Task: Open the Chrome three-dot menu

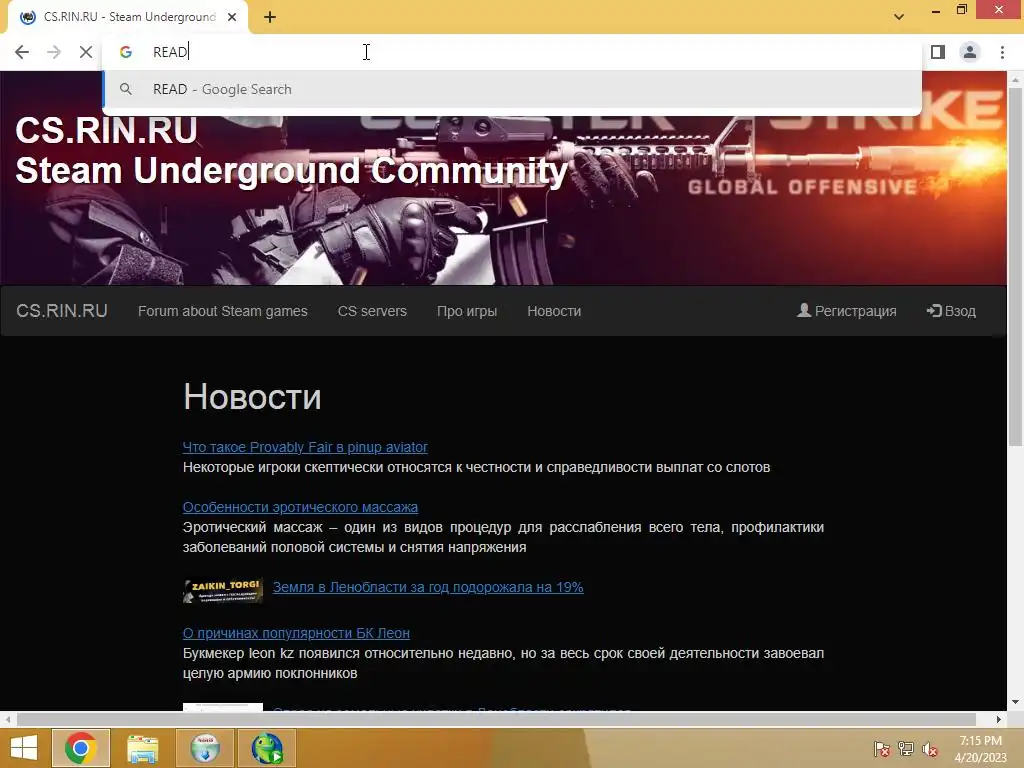Action: point(1002,52)
